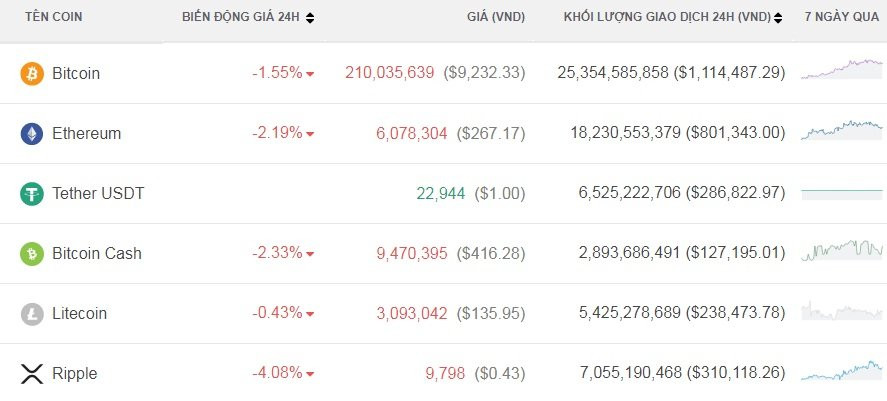Click the 7 Ngày Qua column header
This screenshot has height=401, width=887.
[841, 17]
